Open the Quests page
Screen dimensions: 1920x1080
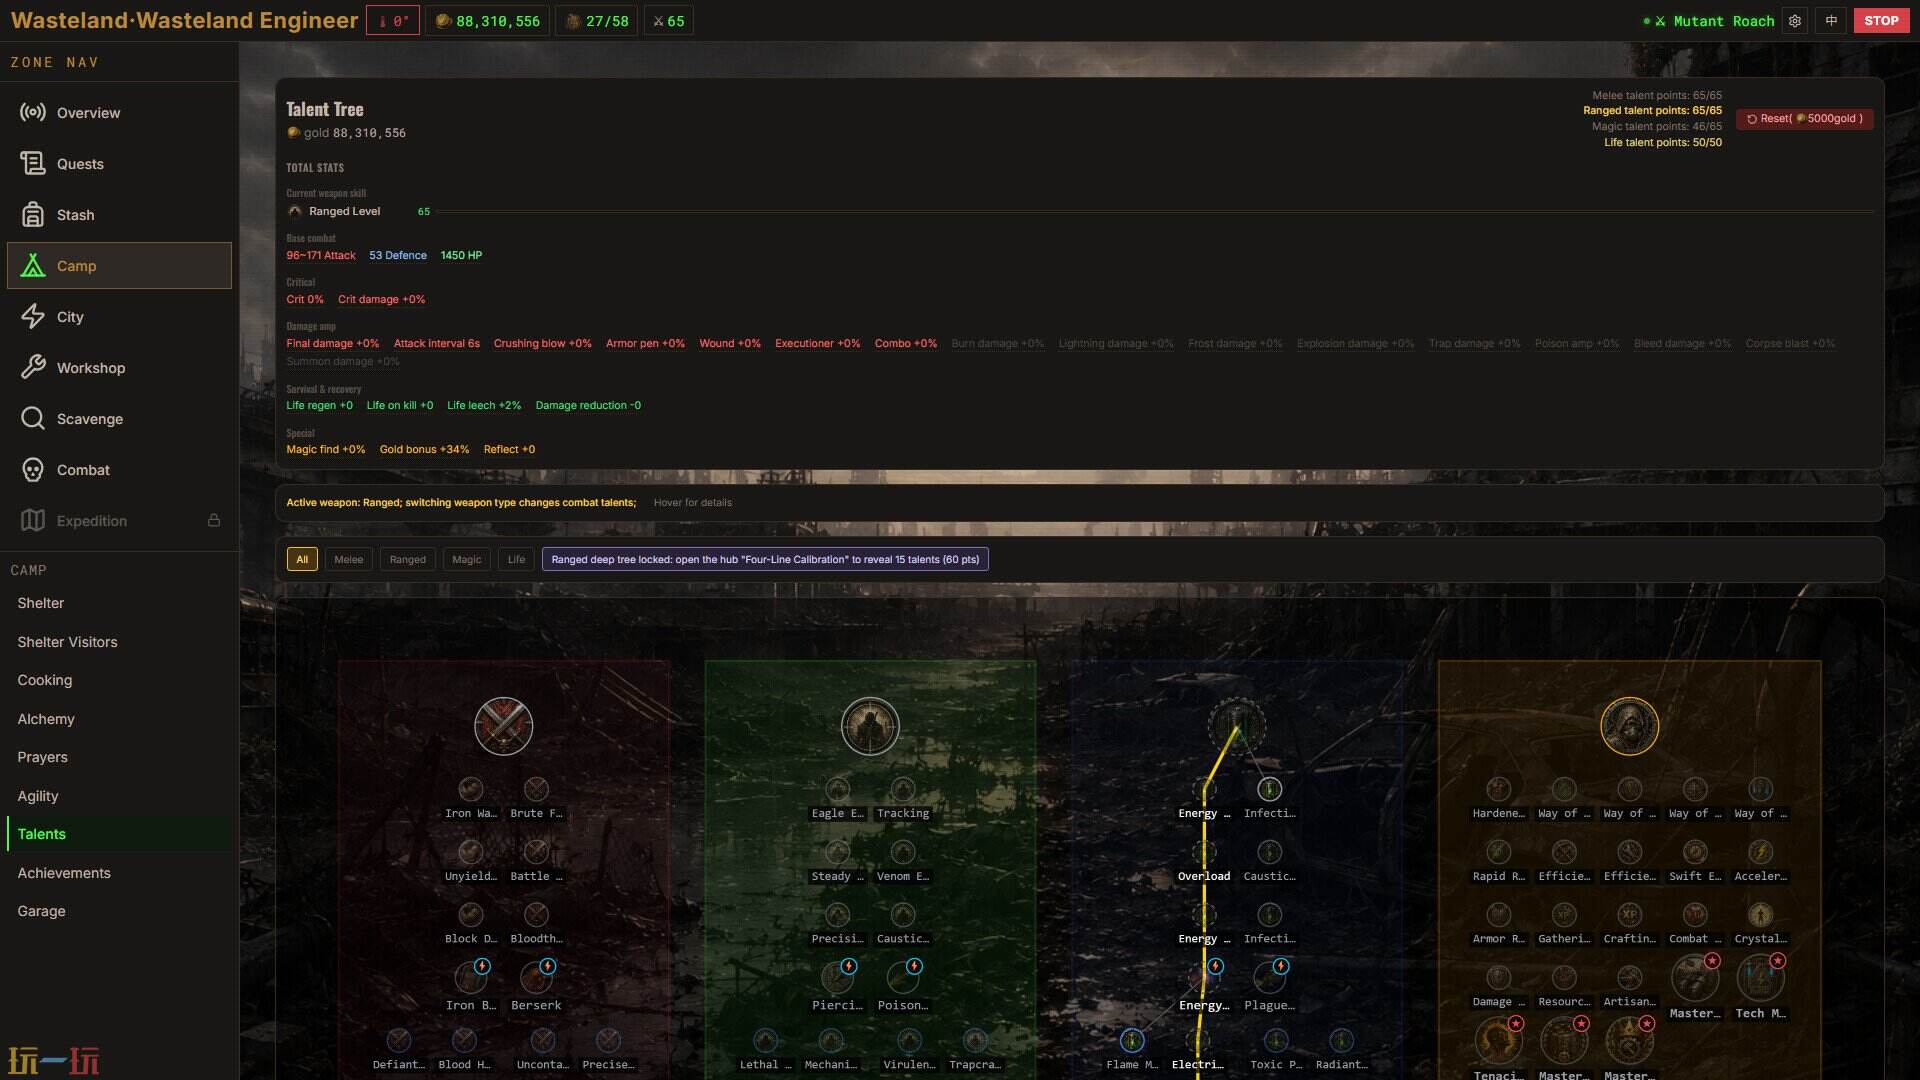(119, 164)
